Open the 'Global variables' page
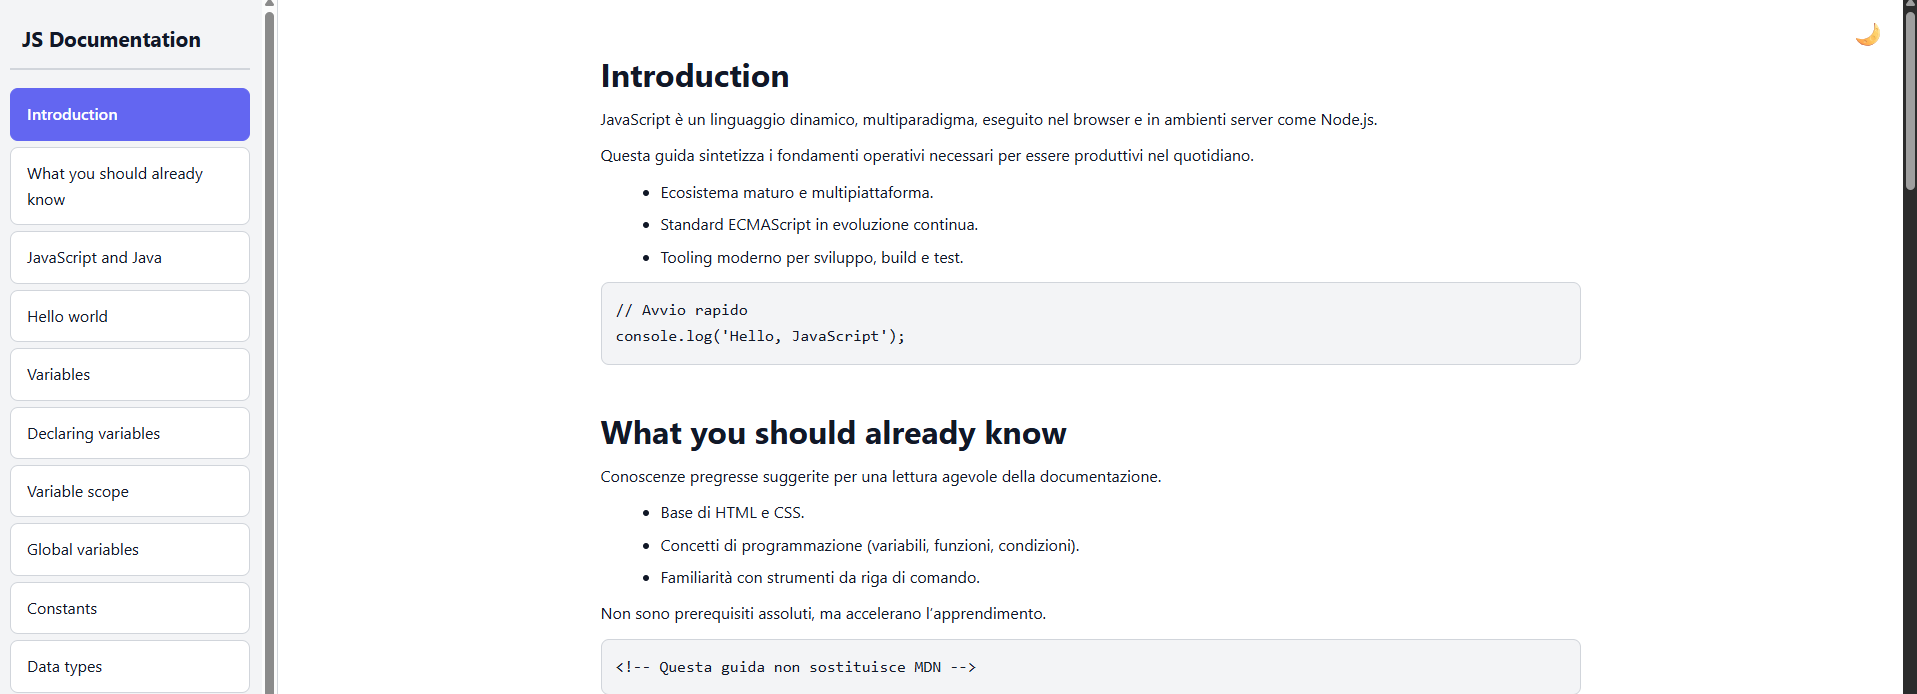The image size is (1917, 694). pos(129,549)
